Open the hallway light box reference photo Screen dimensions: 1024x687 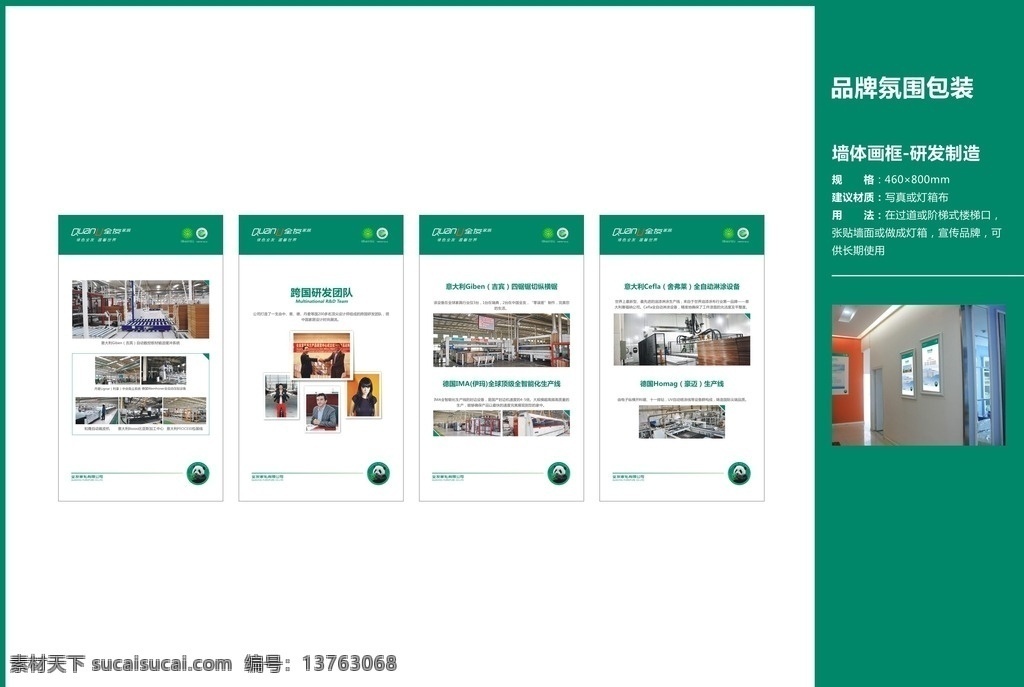click(918, 375)
